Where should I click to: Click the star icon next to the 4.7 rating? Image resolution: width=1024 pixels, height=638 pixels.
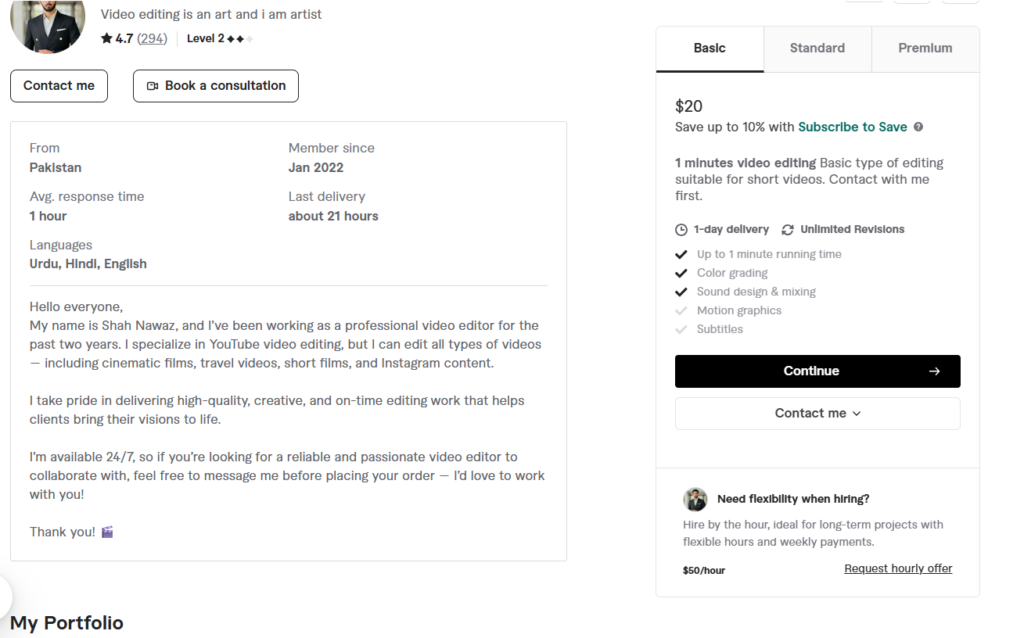105,38
